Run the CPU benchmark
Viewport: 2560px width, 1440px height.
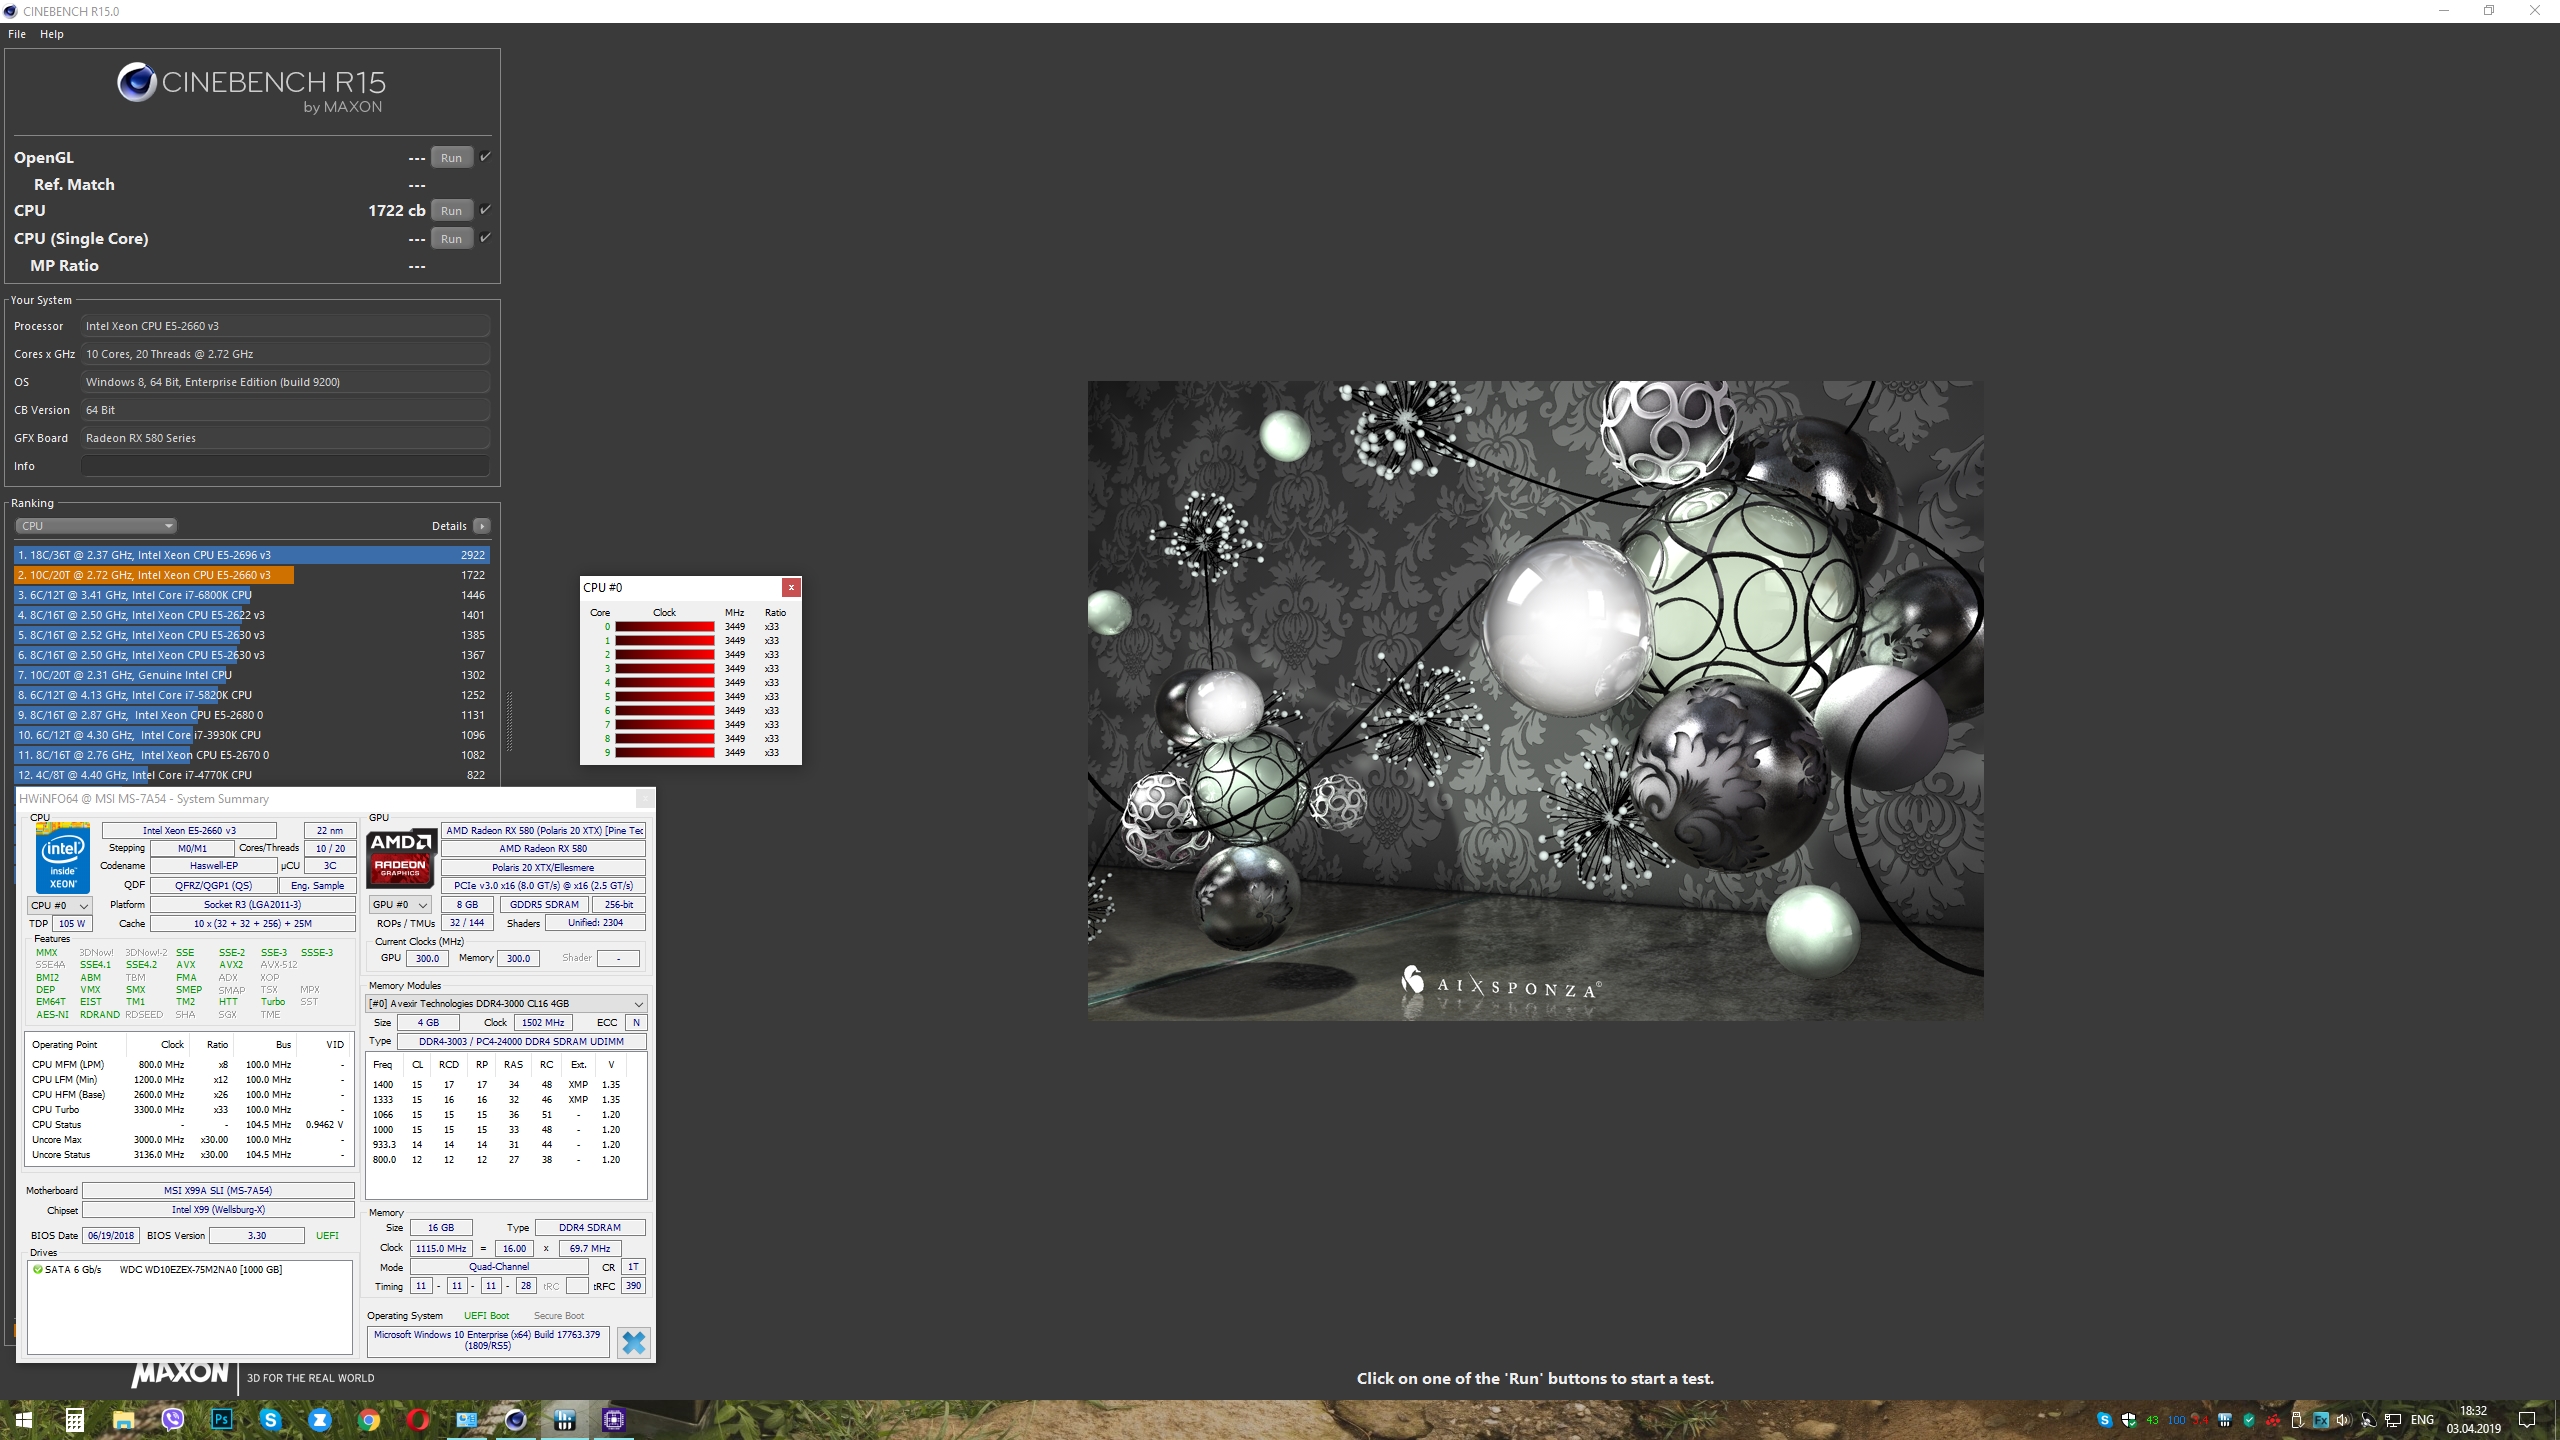451,211
